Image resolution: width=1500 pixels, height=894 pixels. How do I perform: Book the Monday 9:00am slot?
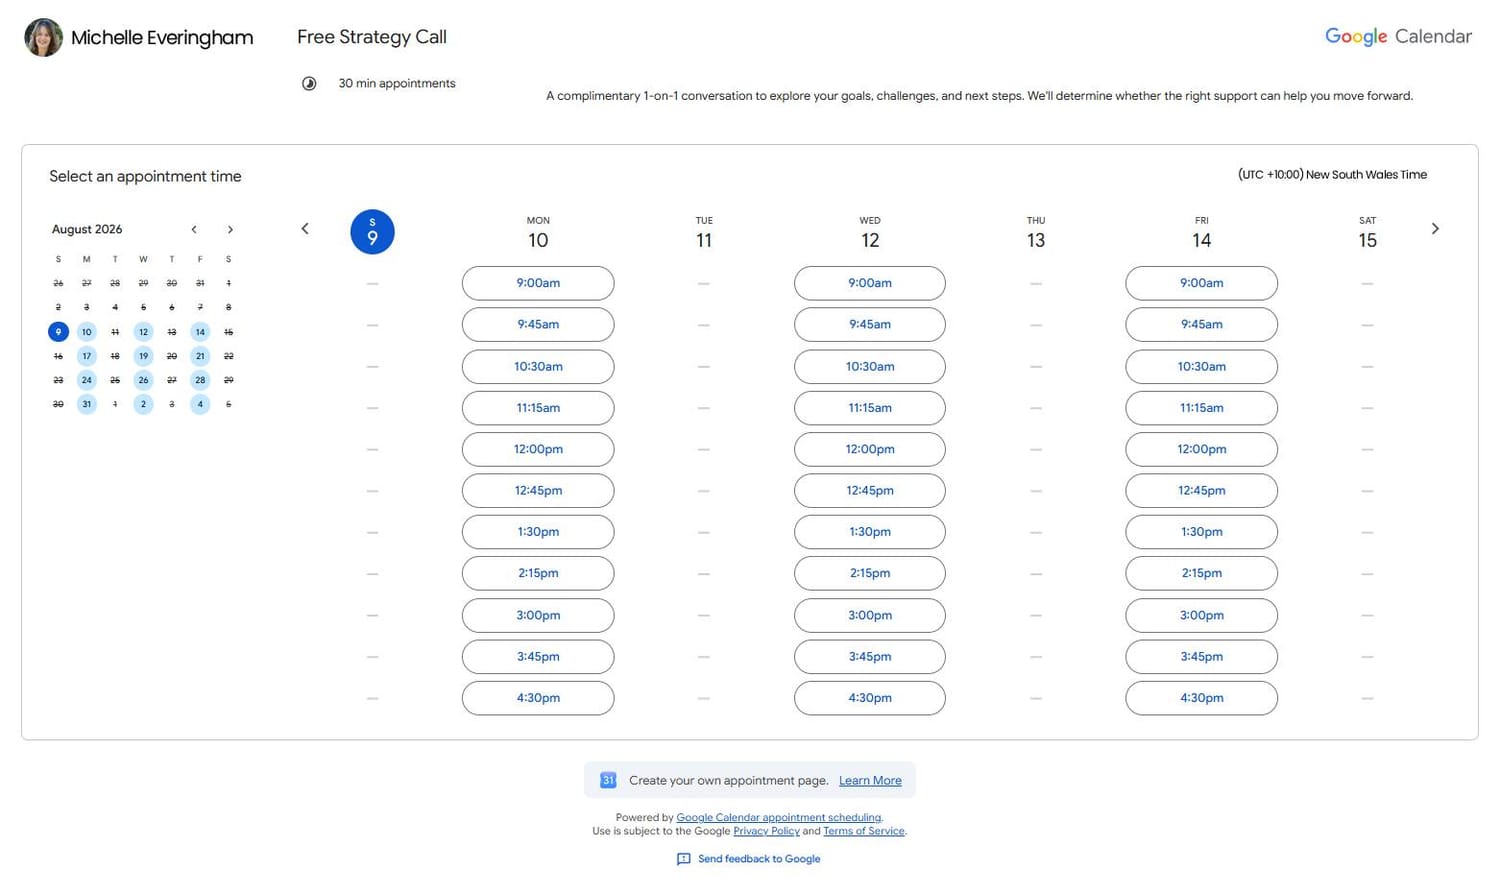[x=538, y=283]
